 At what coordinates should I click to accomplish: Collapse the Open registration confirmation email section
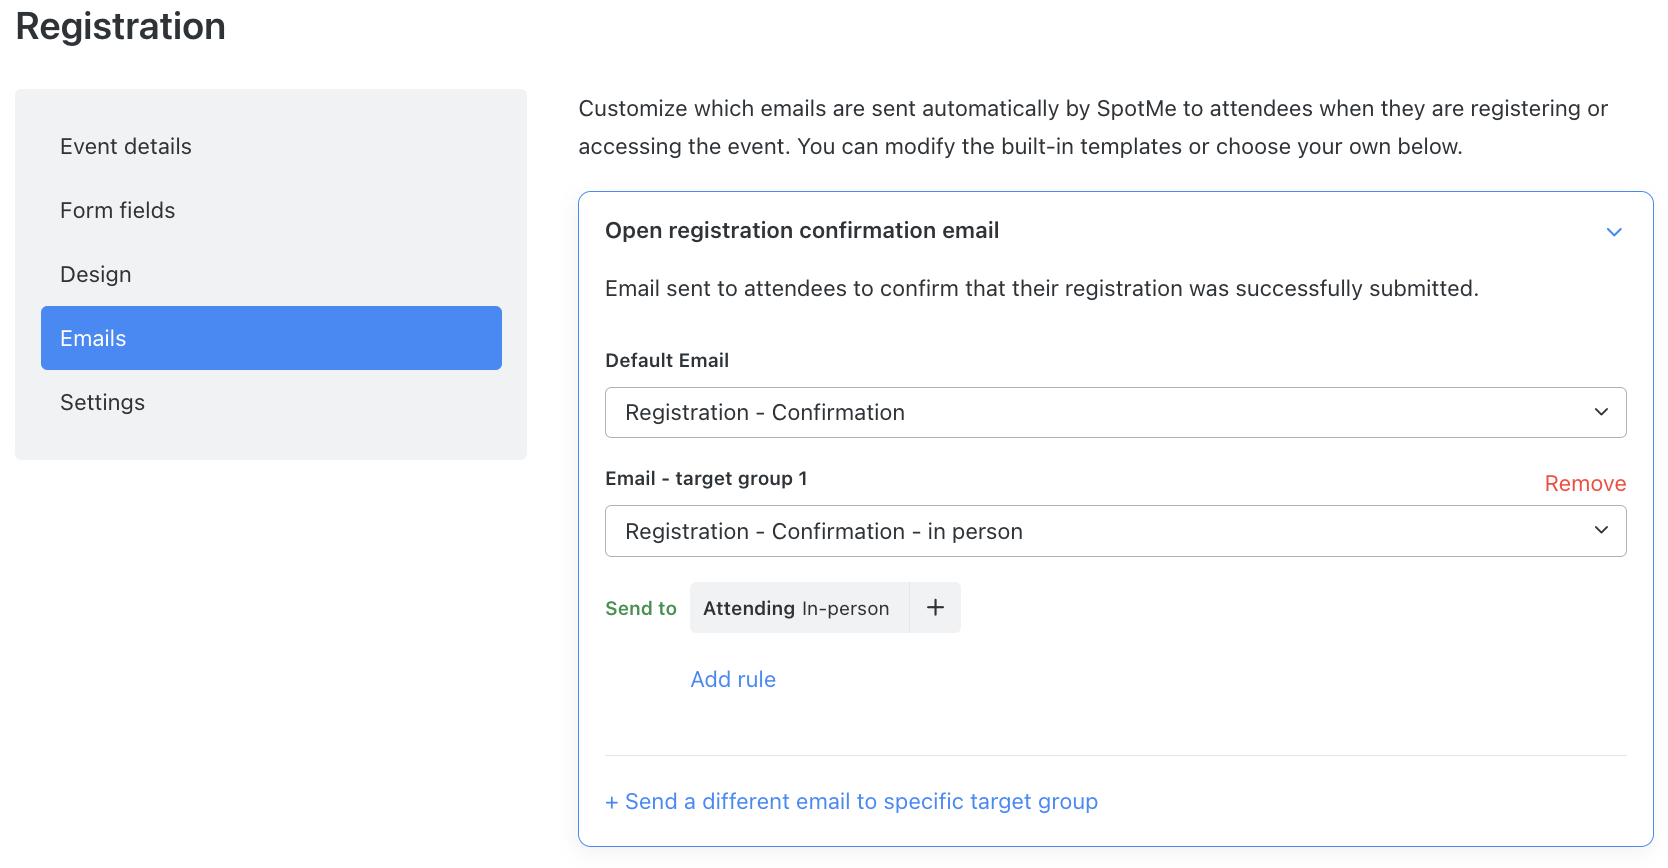pos(1613,231)
